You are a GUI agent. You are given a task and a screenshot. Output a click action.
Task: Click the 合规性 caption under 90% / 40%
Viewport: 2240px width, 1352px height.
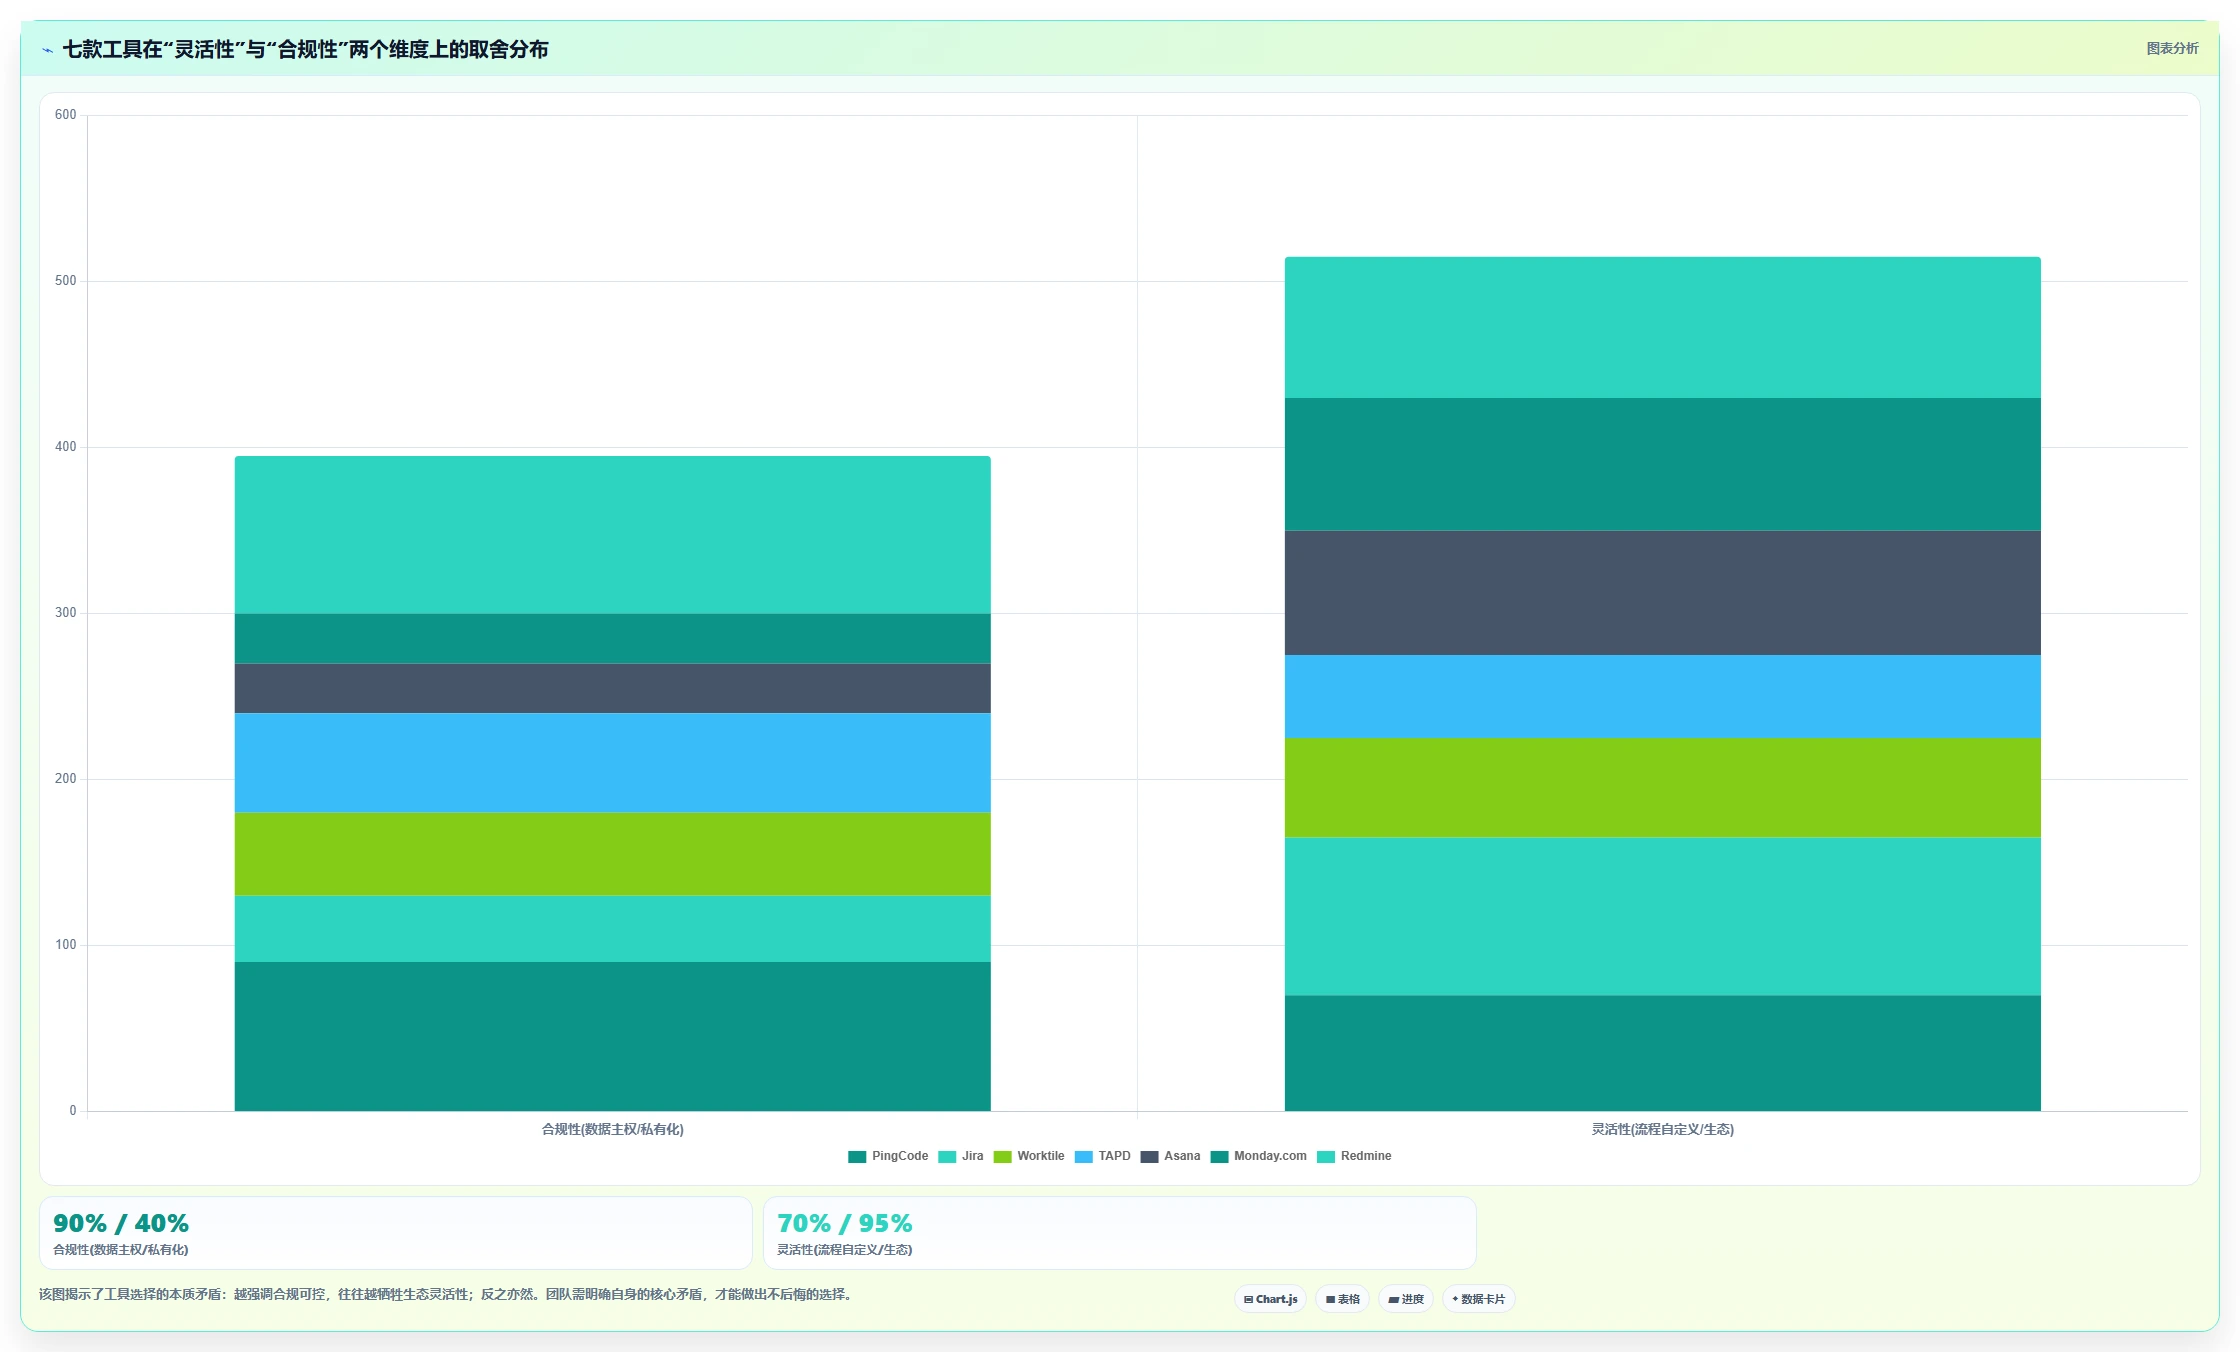pyautogui.click(x=121, y=1250)
